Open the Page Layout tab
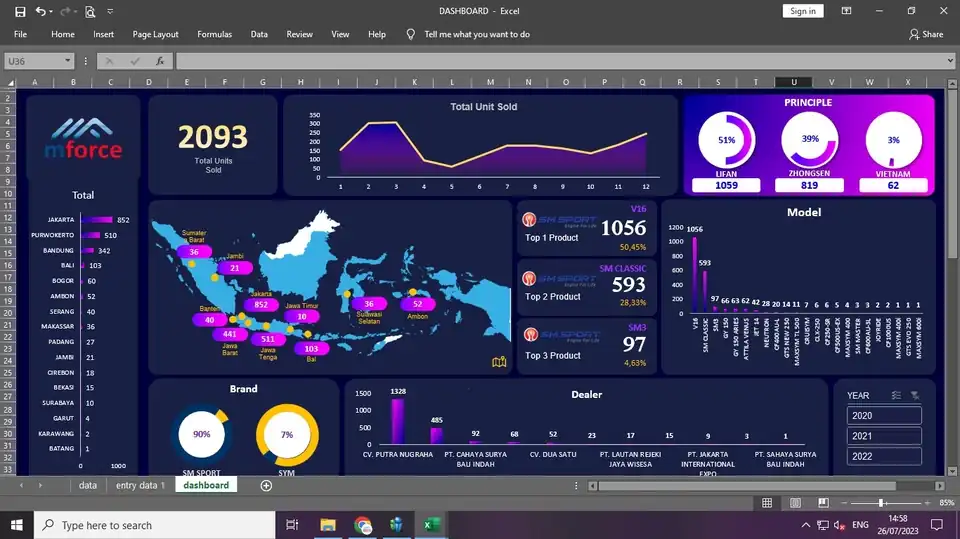 click(x=156, y=34)
